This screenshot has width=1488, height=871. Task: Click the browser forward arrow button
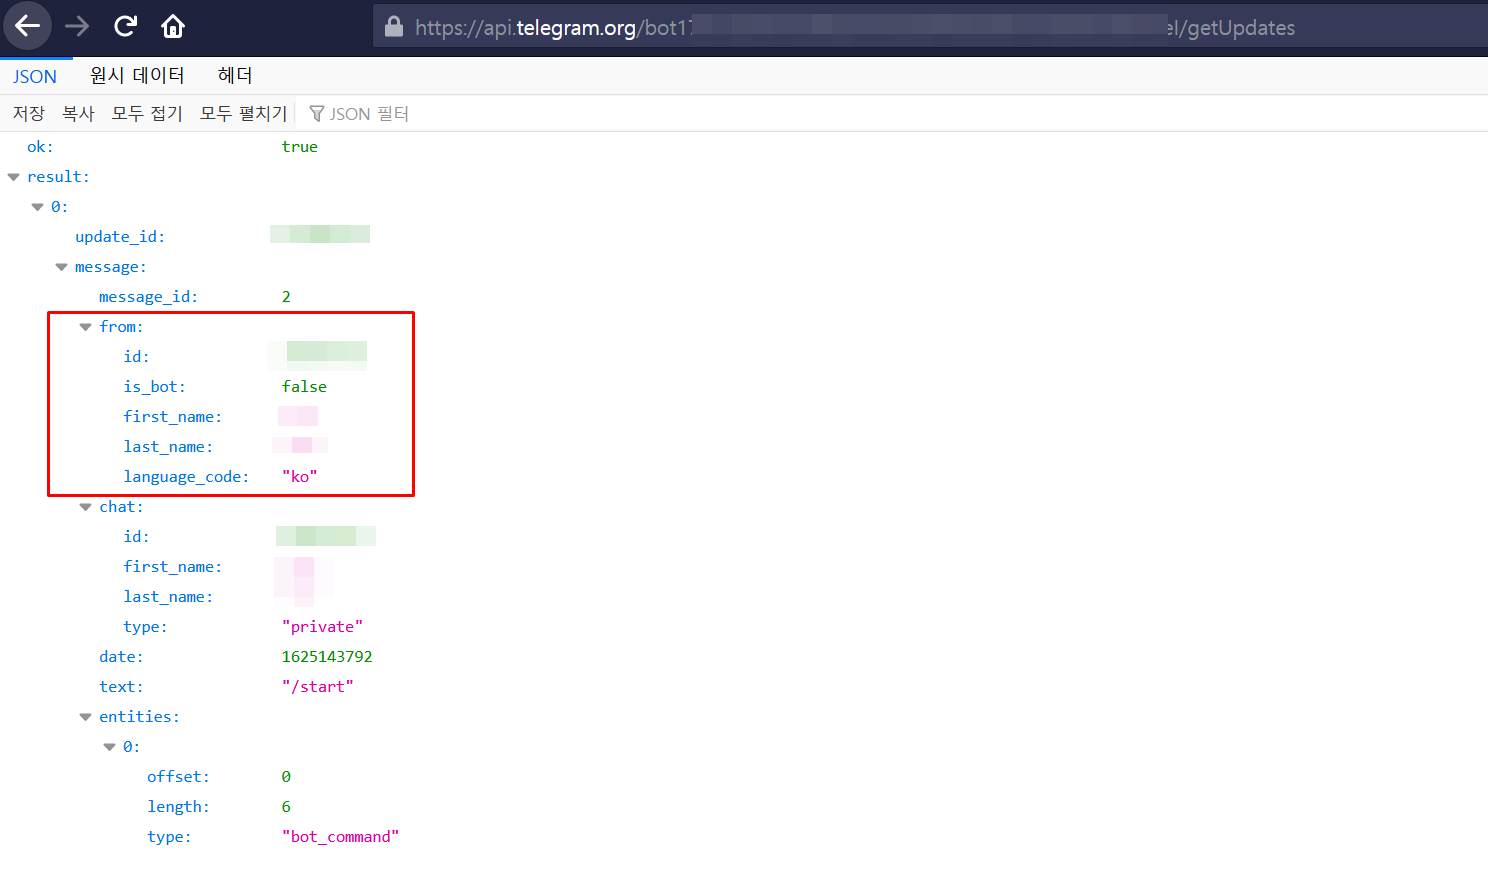[77, 26]
